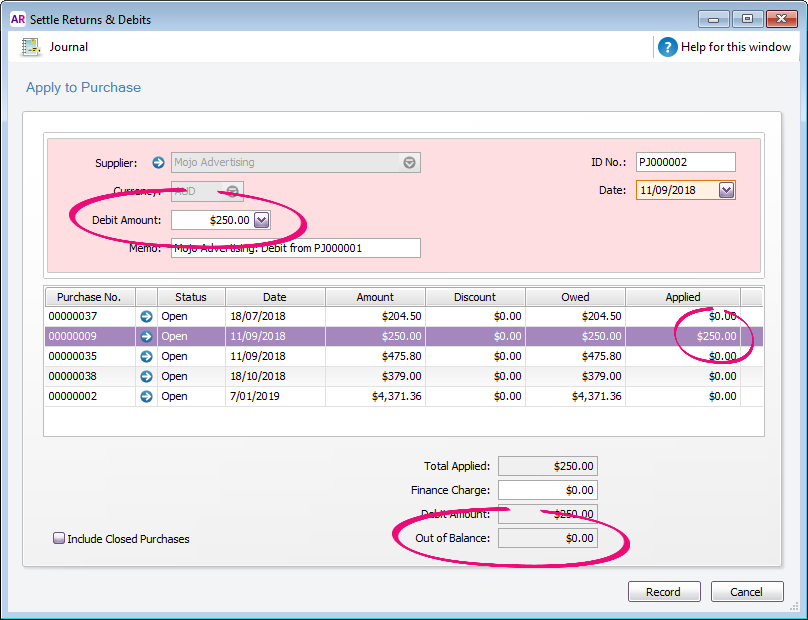The image size is (808, 620).
Task: Click the Finance Charge amount field
Action: [547, 490]
